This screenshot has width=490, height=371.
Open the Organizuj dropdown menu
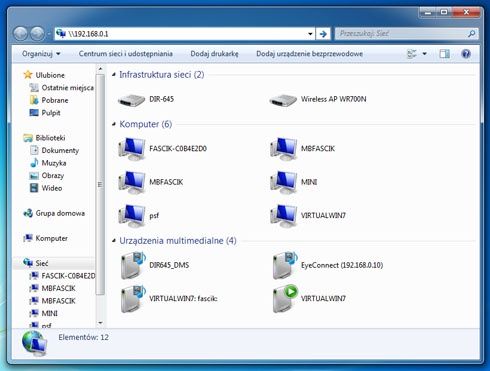(x=41, y=54)
